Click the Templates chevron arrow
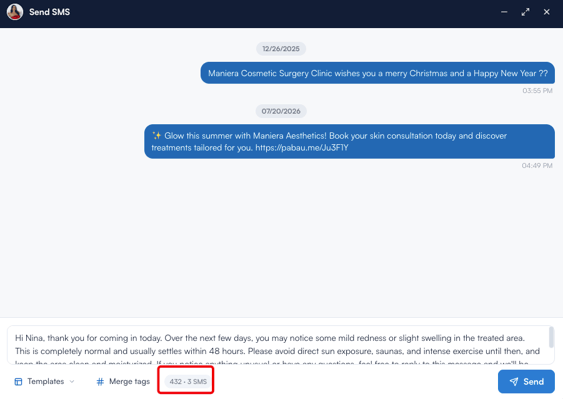This screenshot has height=399, width=563. pos(72,381)
